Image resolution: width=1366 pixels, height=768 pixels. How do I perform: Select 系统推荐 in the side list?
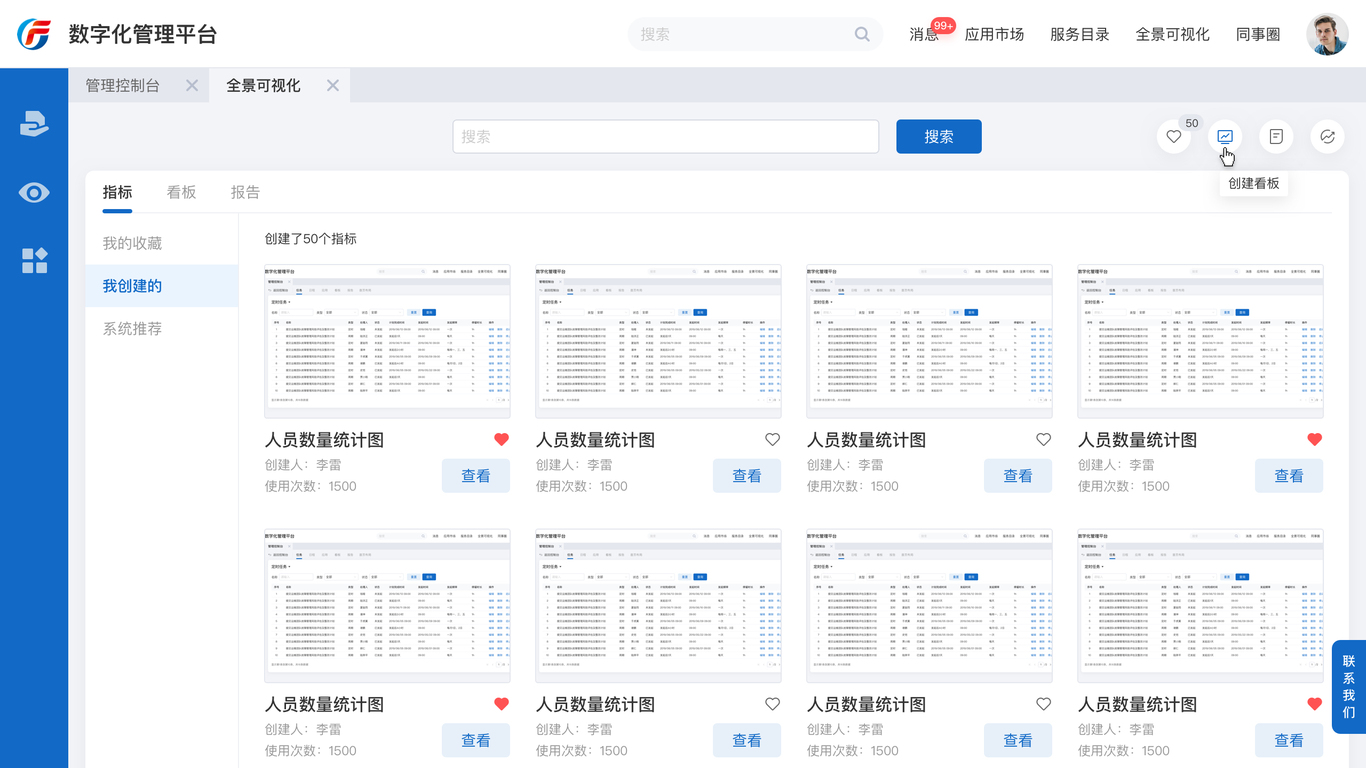coord(162,329)
